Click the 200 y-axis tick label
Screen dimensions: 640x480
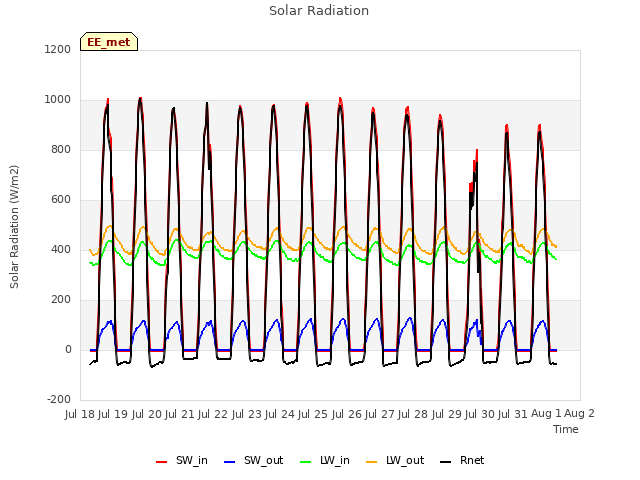[61, 300]
